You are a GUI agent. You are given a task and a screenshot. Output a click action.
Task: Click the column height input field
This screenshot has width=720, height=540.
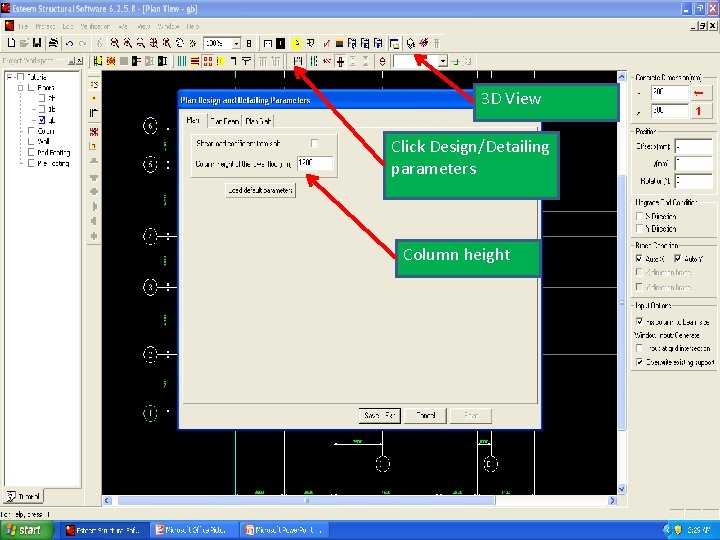[x=315, y=163]
